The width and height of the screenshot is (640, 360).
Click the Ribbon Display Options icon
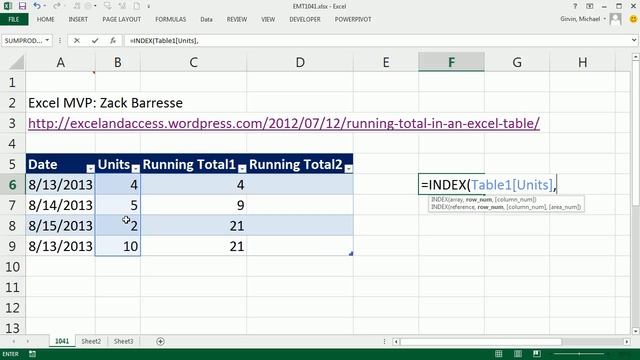tap(589, 6)
